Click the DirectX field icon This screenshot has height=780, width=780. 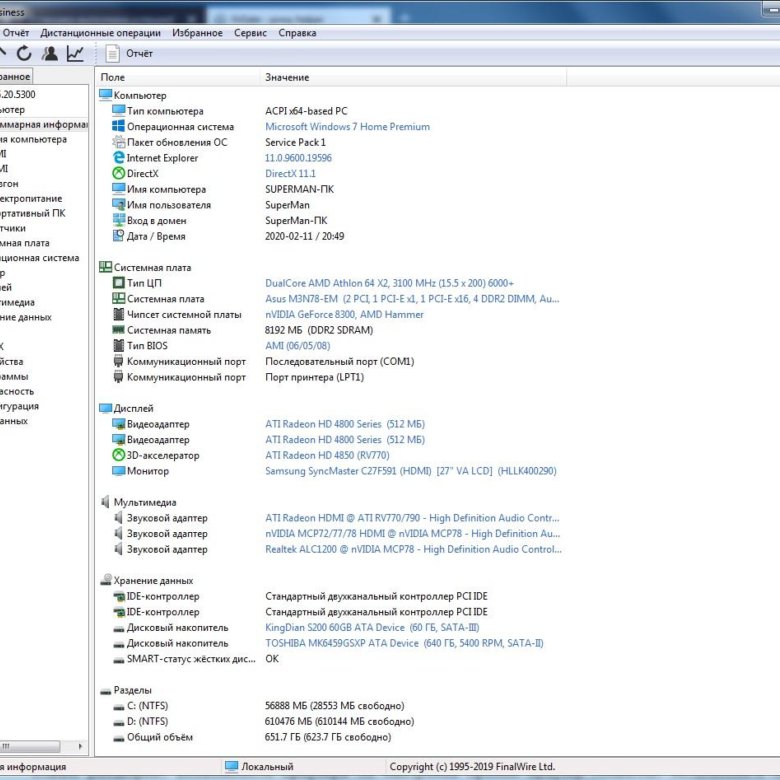[x=118, y=174]
